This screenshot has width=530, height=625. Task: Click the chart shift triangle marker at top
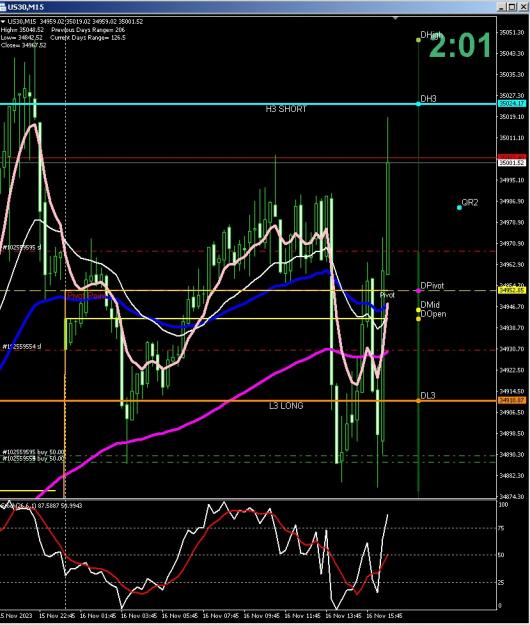(395, 18)
